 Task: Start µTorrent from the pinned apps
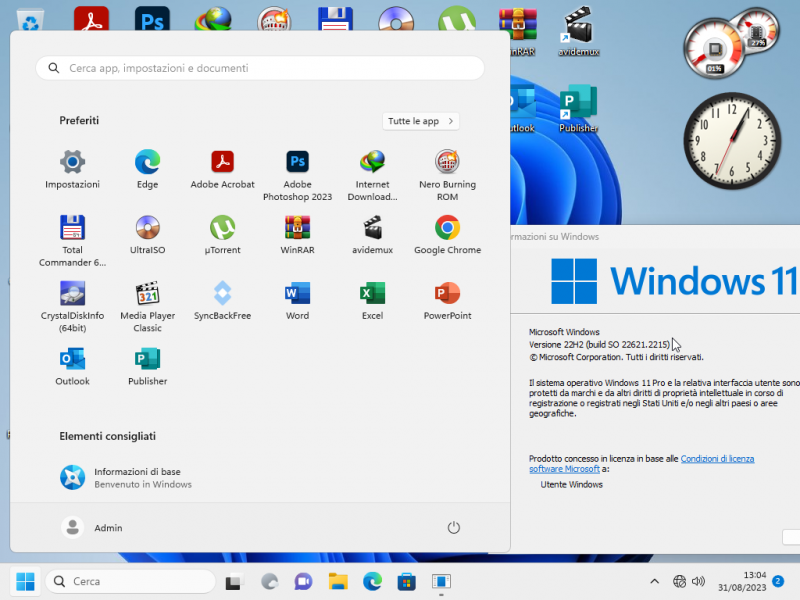tap(222, 230)
